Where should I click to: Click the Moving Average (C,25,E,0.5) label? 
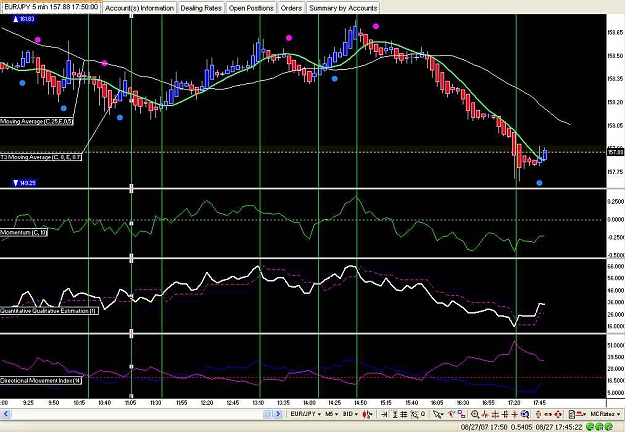click(37, 121)
